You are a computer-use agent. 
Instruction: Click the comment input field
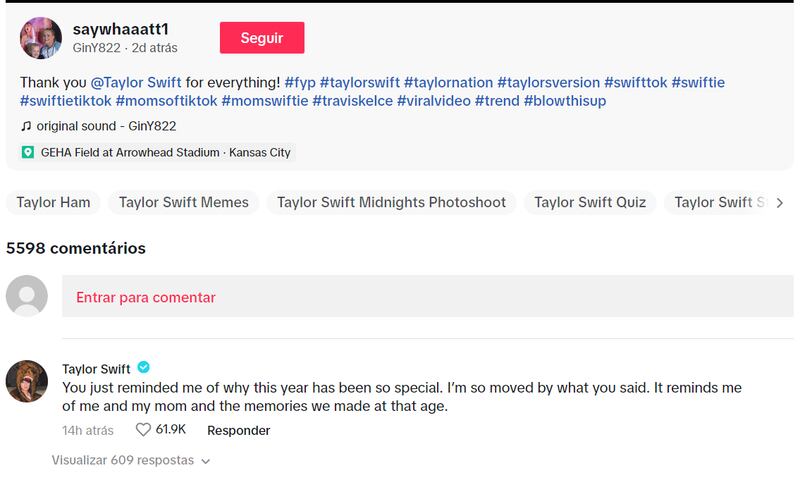tap(428, 297)
